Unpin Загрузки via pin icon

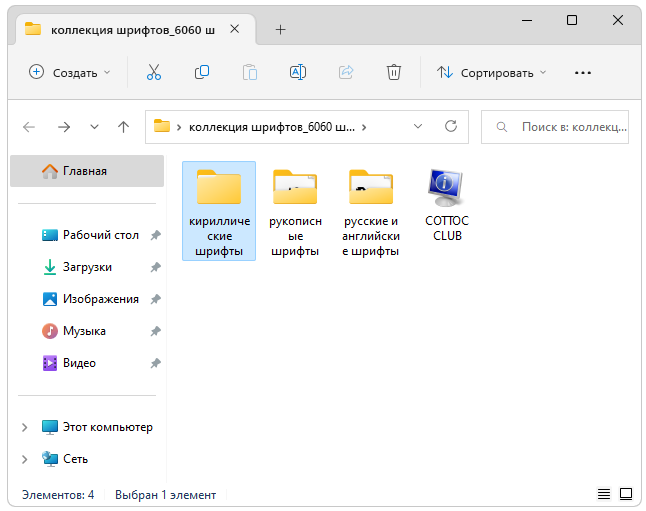[155, 267]
